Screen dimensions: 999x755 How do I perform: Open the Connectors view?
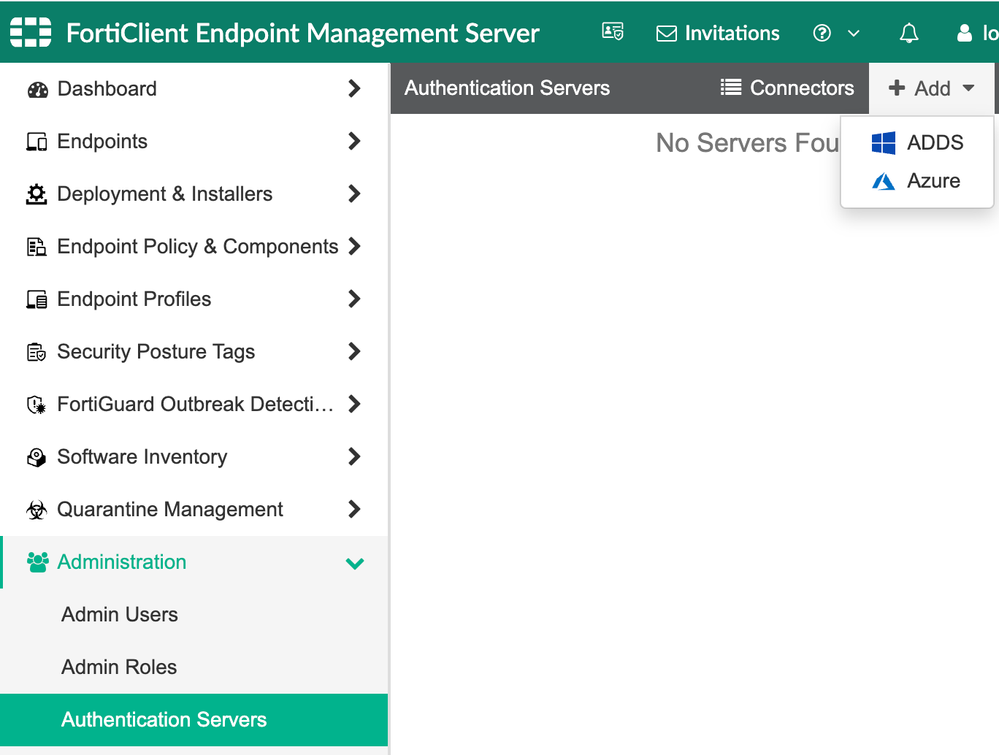tap(787, 88)
